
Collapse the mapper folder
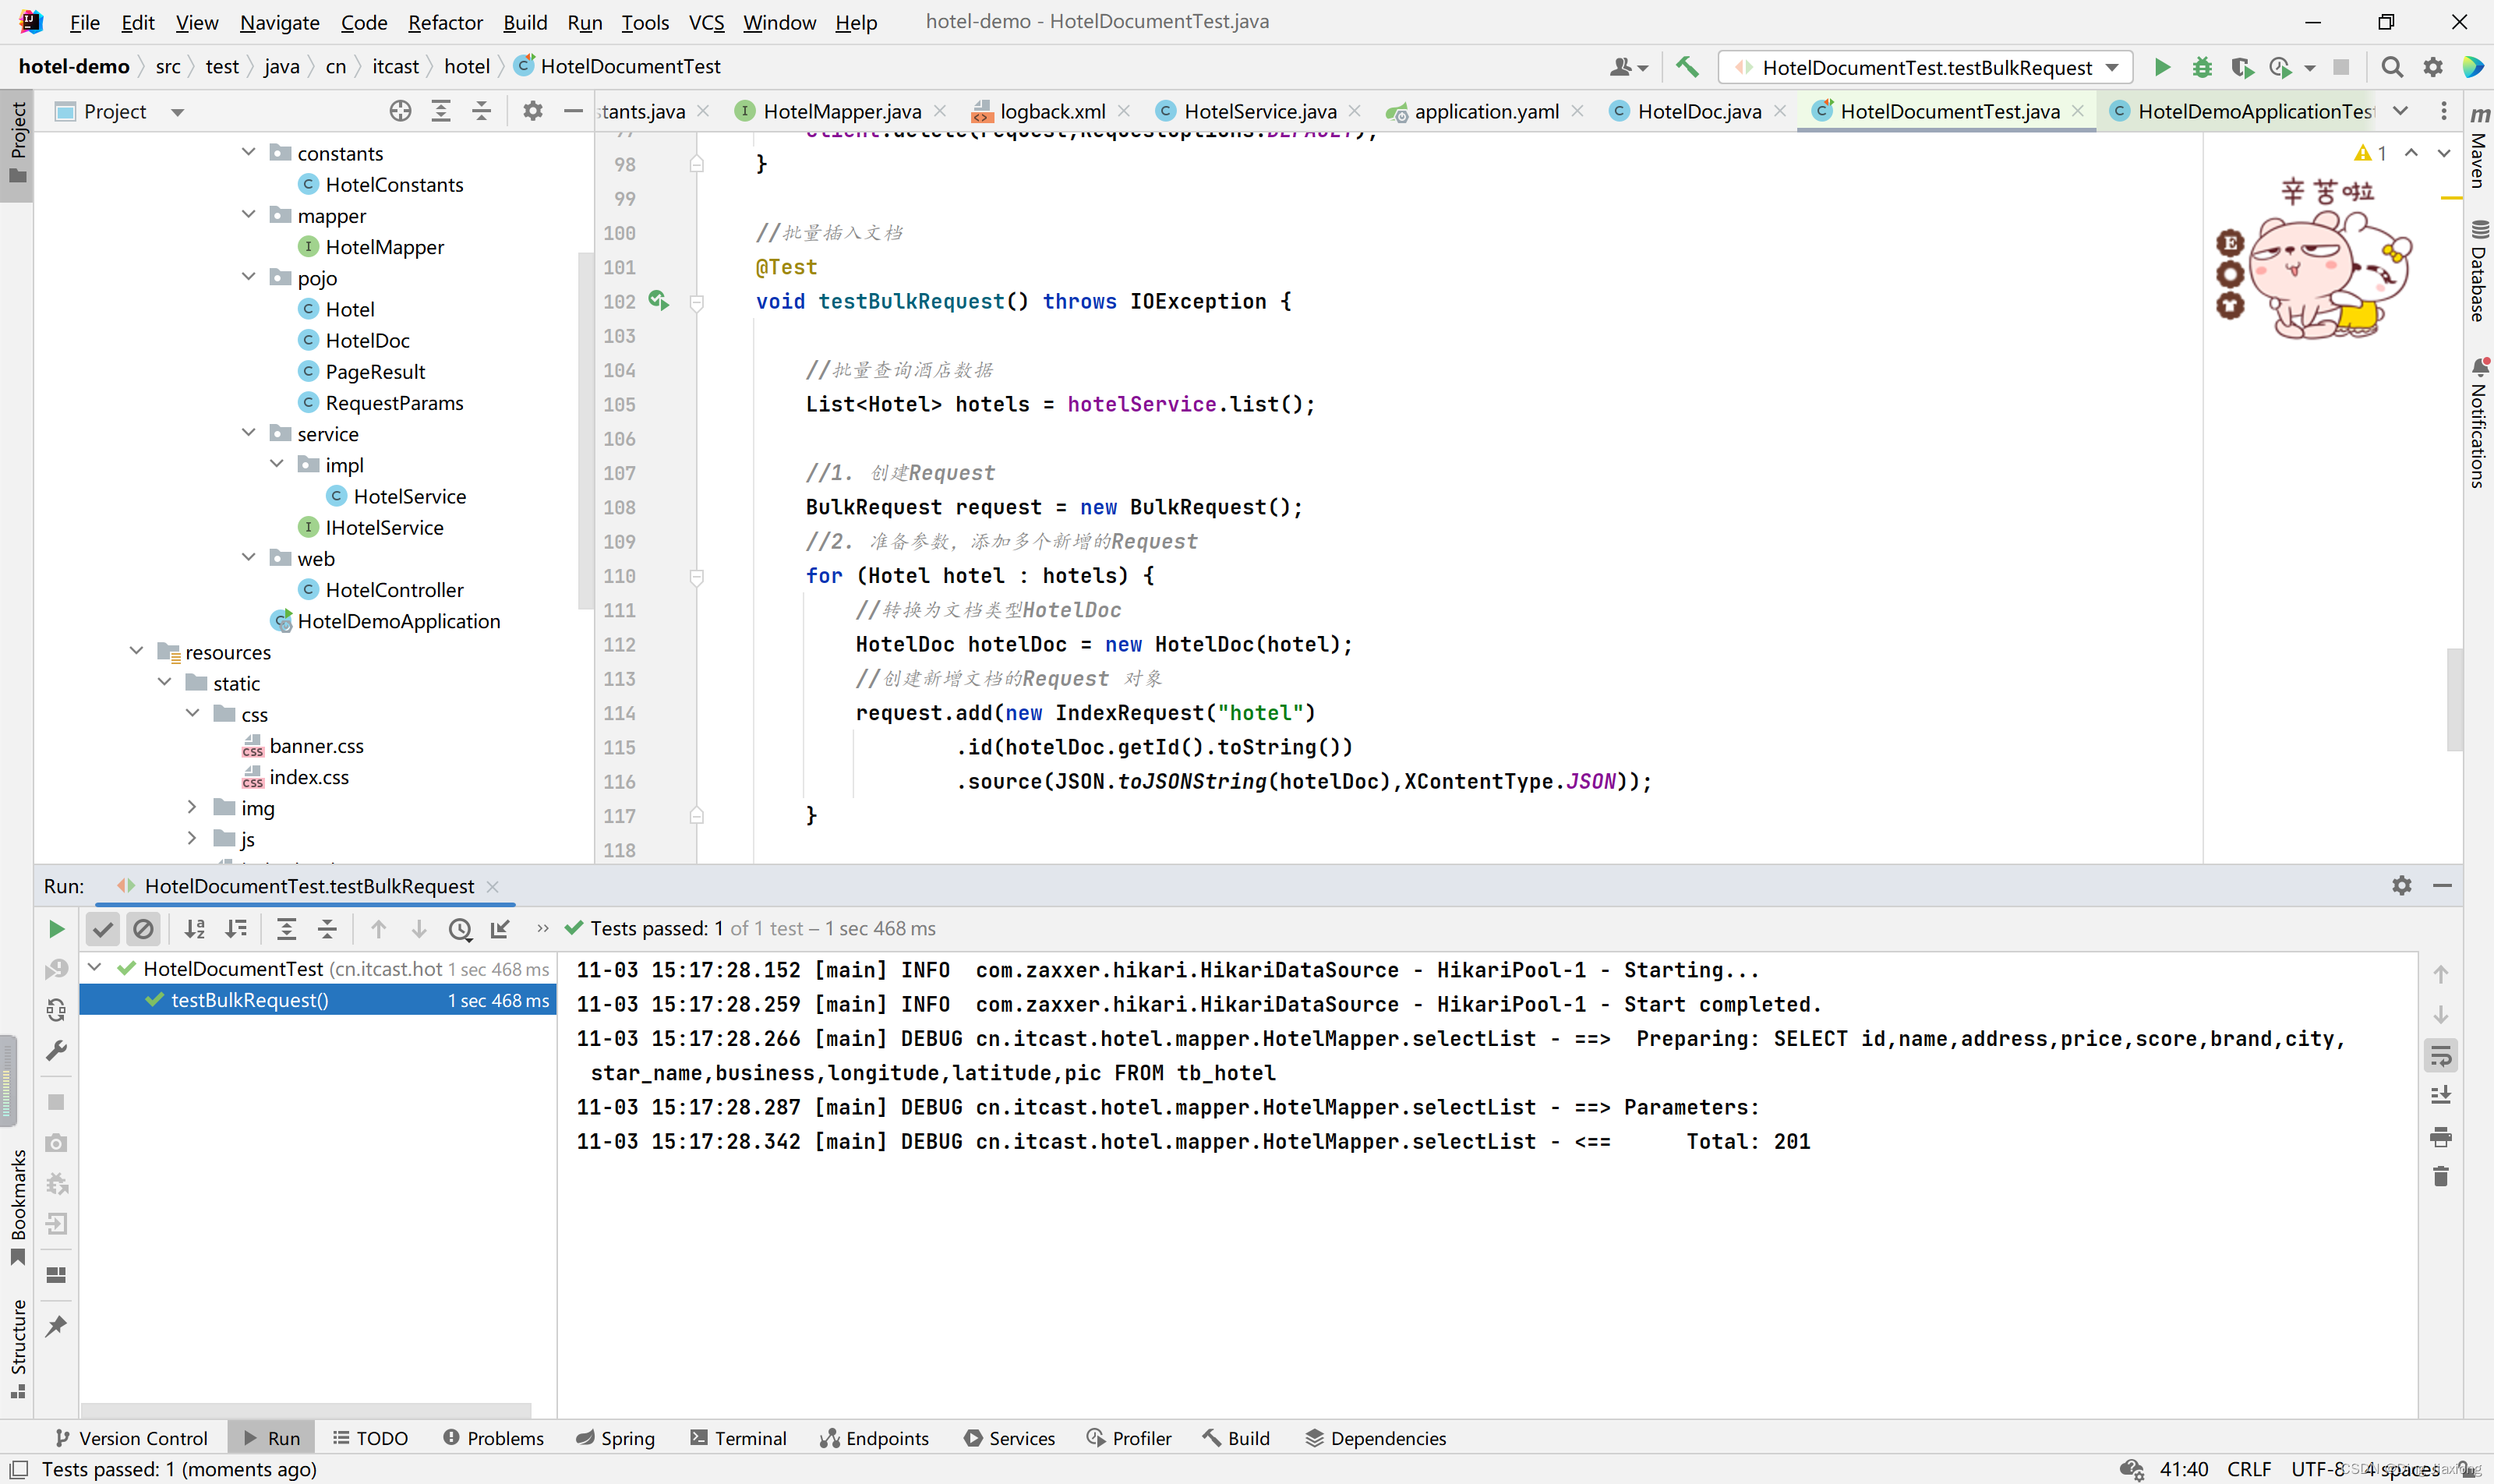(249, 215)
